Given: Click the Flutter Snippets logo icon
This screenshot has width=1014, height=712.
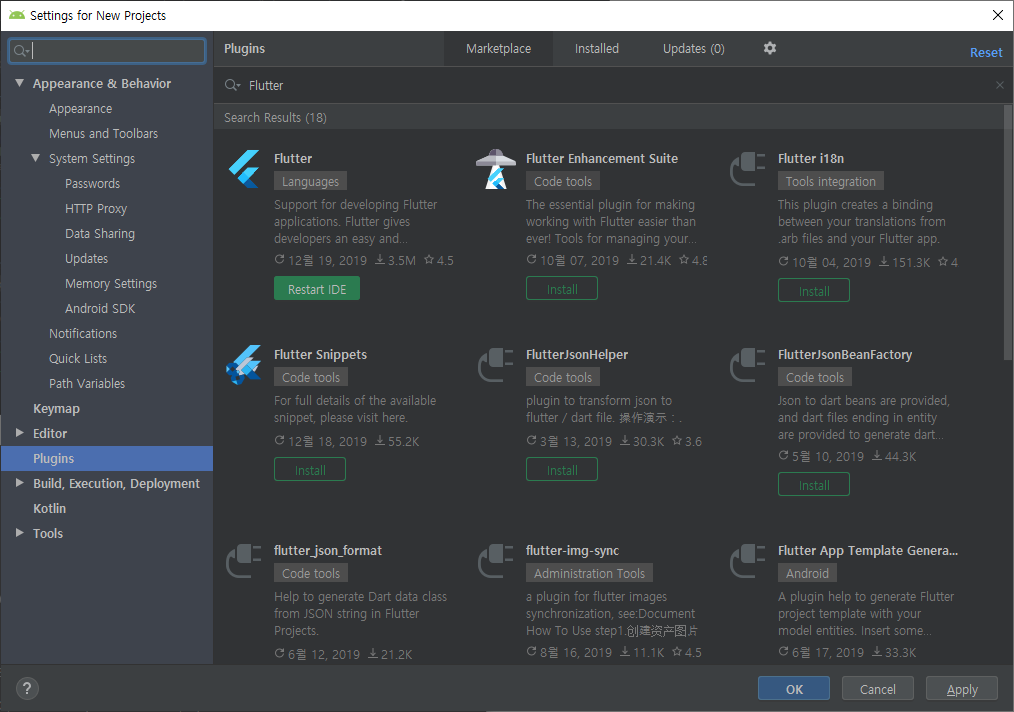Looking at the screenshot, I should [x=244, y=365].
